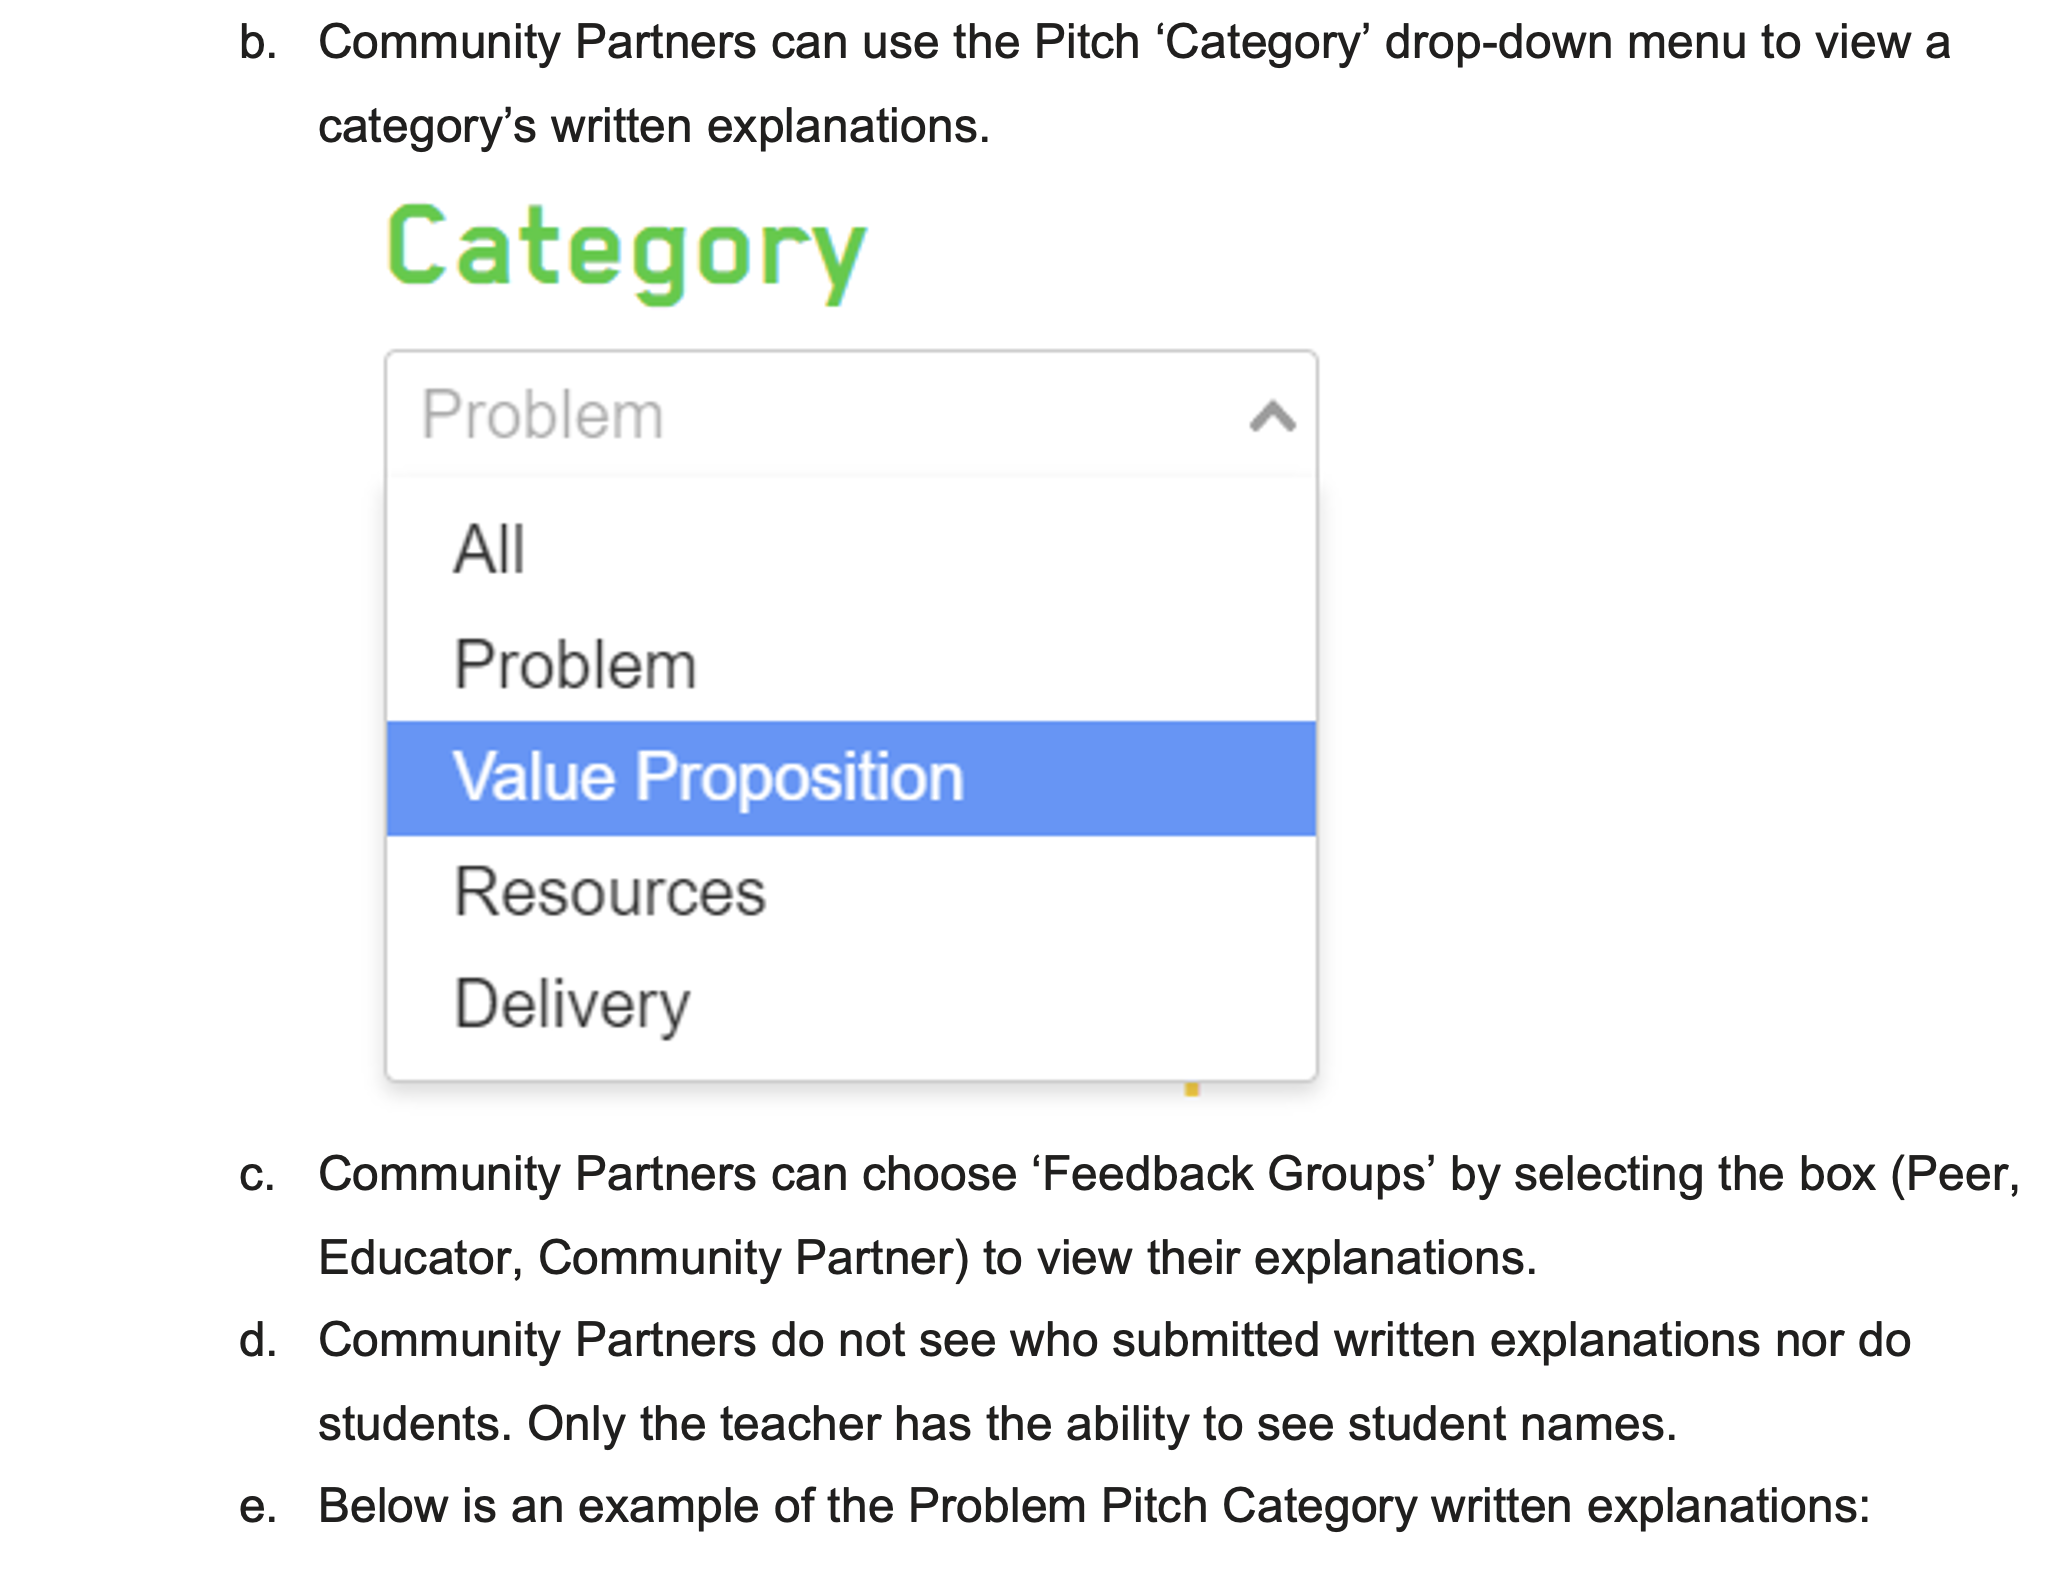Screen dimensions: 2066x1570
Task: Click the list marker "d."
Action: coord(258,1340)
